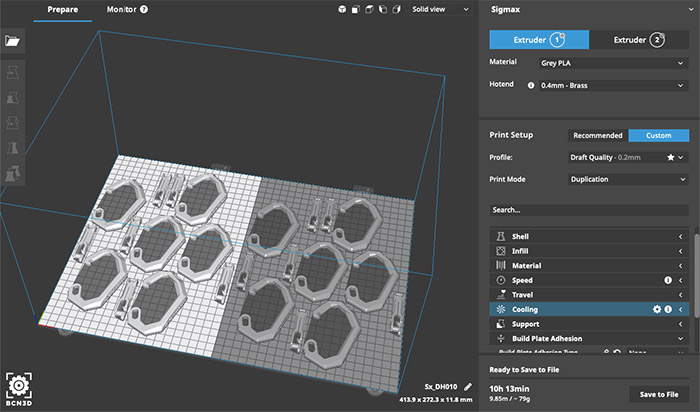Select the Extruder 1 tab
The height and width of the screenshot is (412, 700).
tap(539, 40)
